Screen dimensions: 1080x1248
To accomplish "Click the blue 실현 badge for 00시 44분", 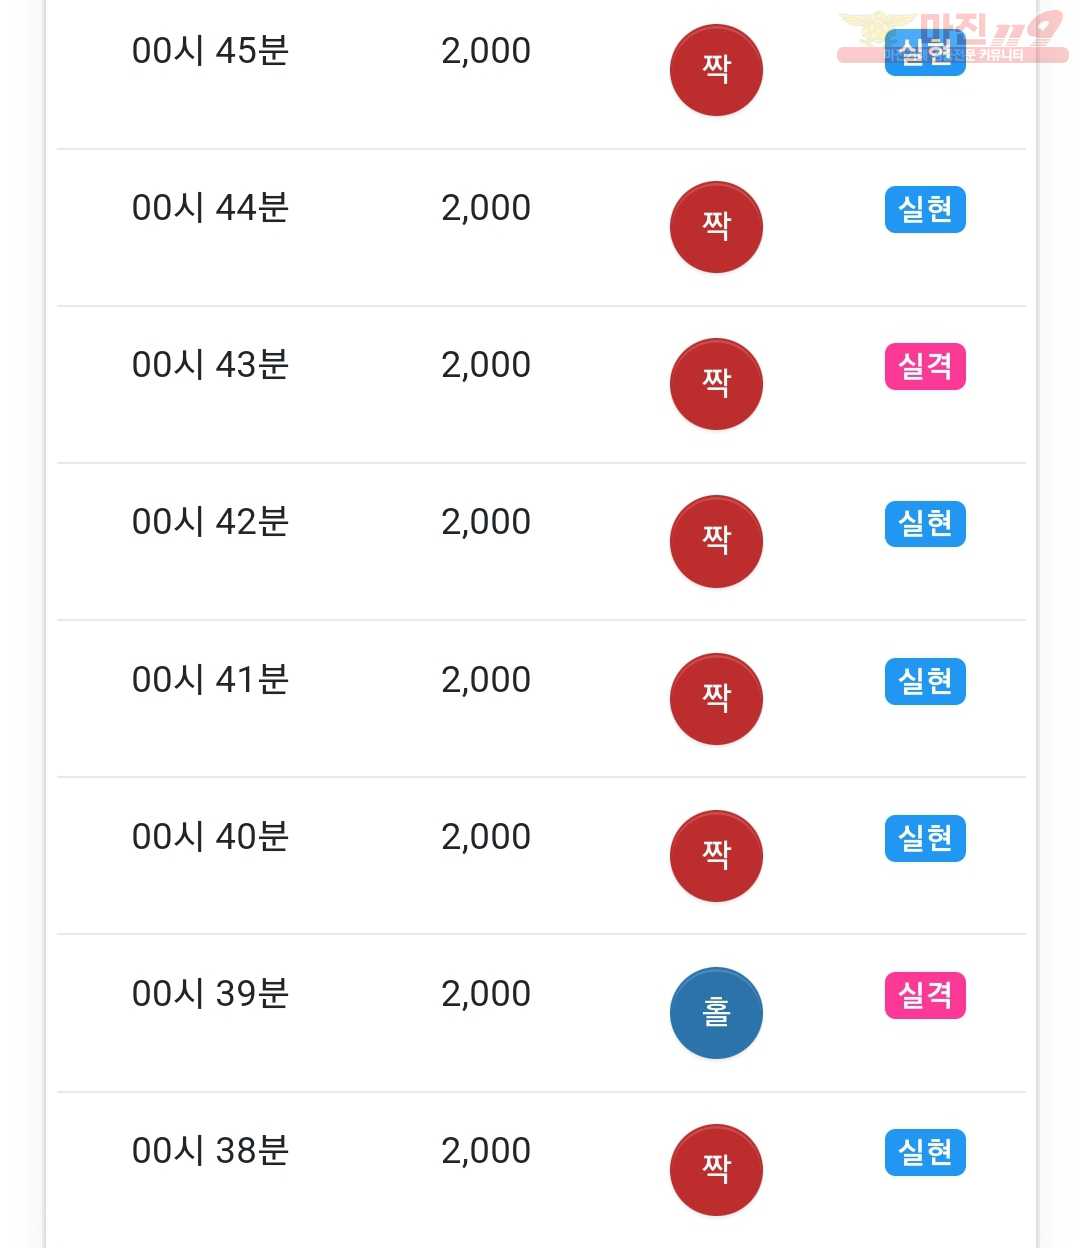I will [925, 209].
